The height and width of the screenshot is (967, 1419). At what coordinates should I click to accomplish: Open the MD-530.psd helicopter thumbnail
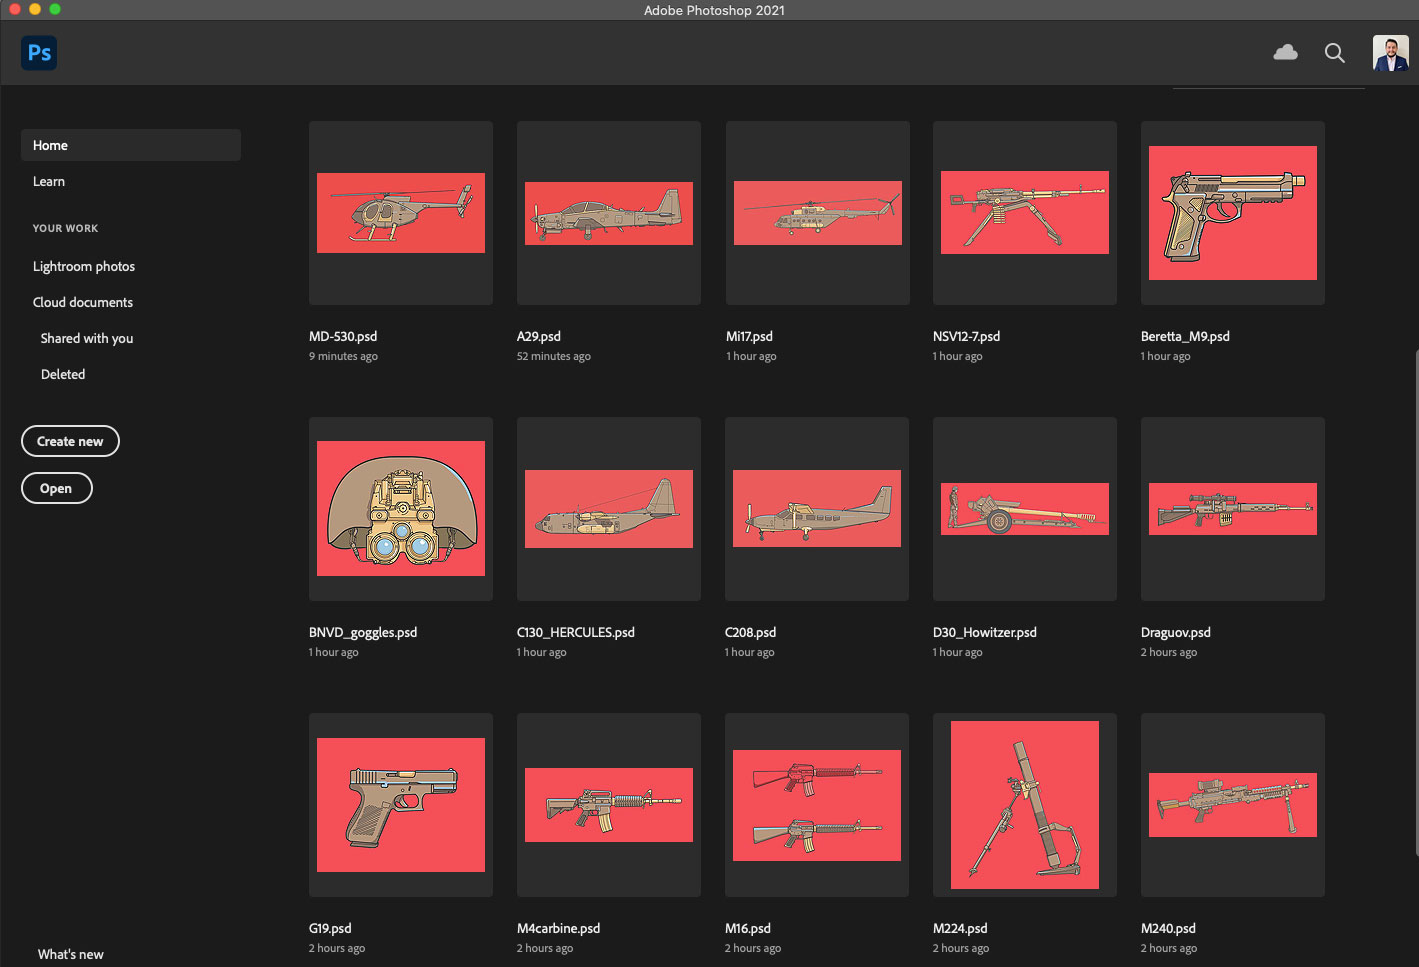[401, 213]
